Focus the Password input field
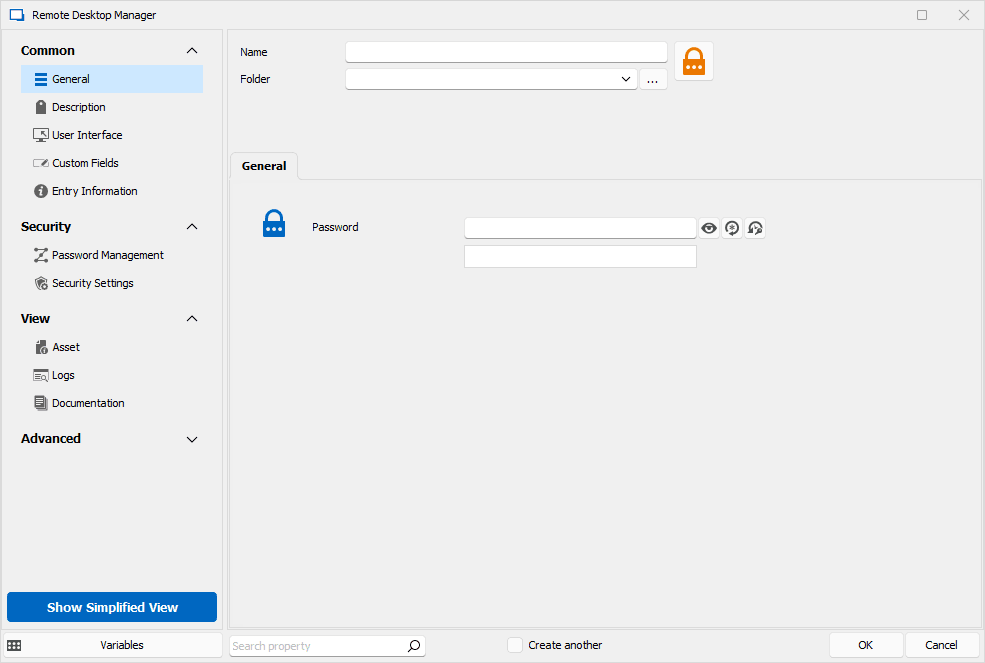The image size is (985, 663). point(580,227)
